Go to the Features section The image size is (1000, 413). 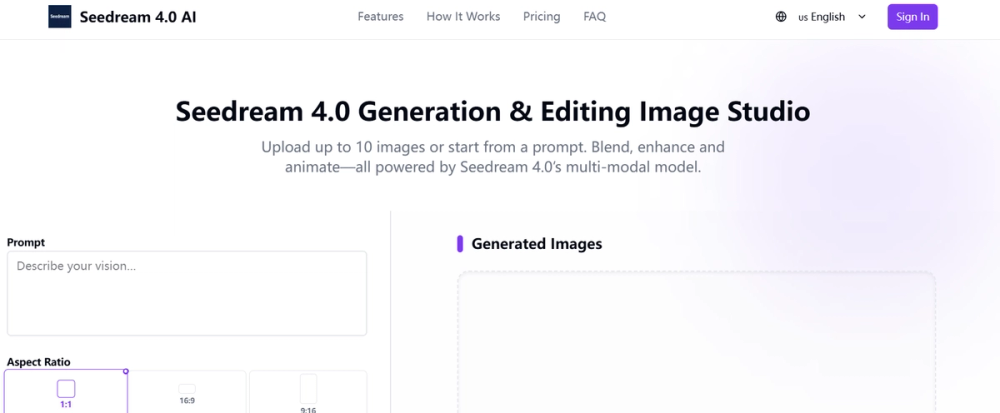381,17
